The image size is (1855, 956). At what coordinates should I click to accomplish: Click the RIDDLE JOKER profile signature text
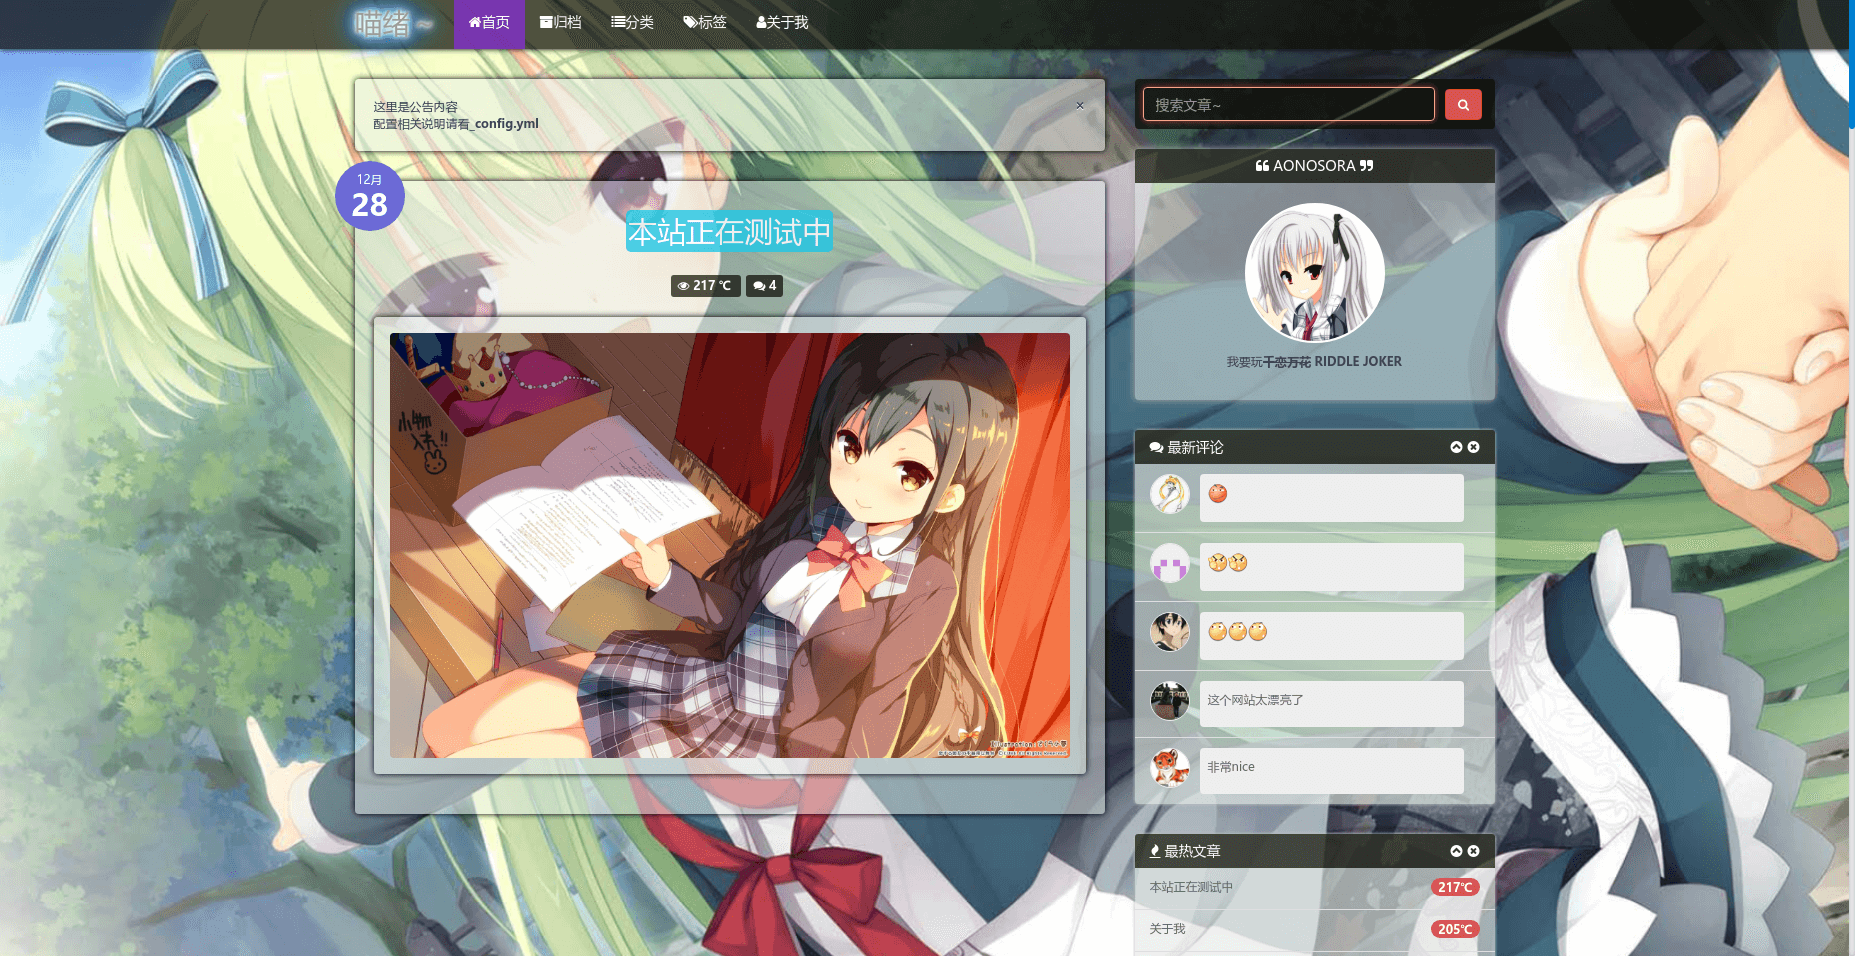(1357, 362)
